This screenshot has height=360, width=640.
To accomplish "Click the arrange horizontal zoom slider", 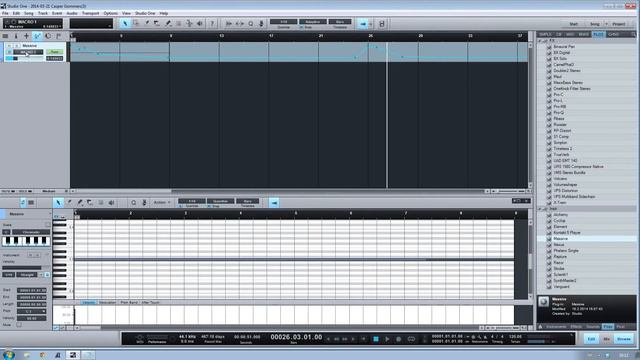I will tap(509, 191).
